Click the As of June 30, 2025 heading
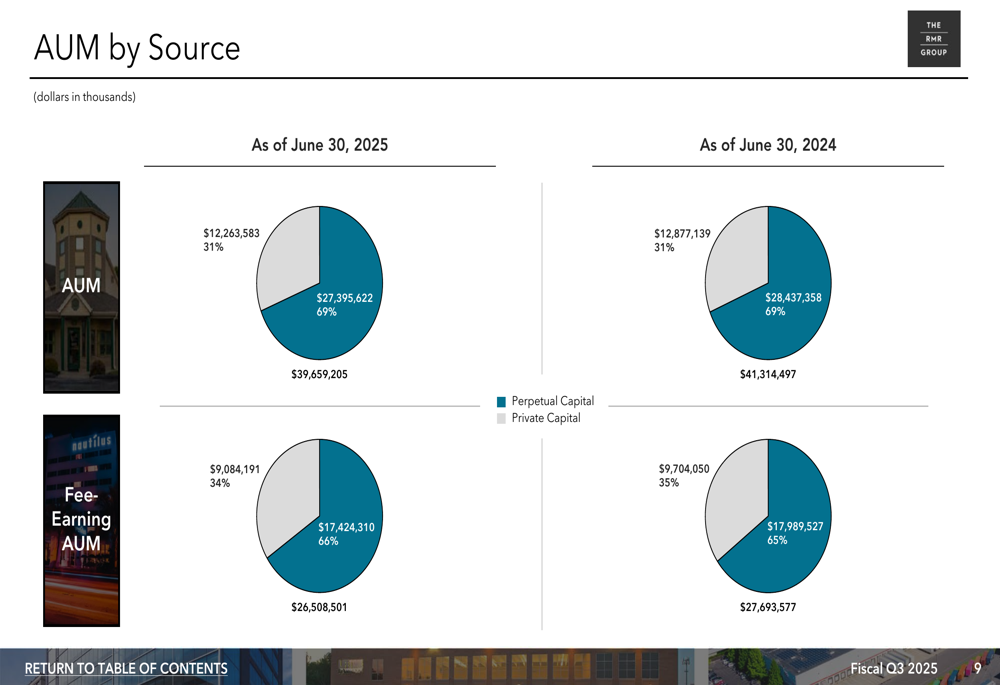The image size is (1000, 685). click(320, 145)
